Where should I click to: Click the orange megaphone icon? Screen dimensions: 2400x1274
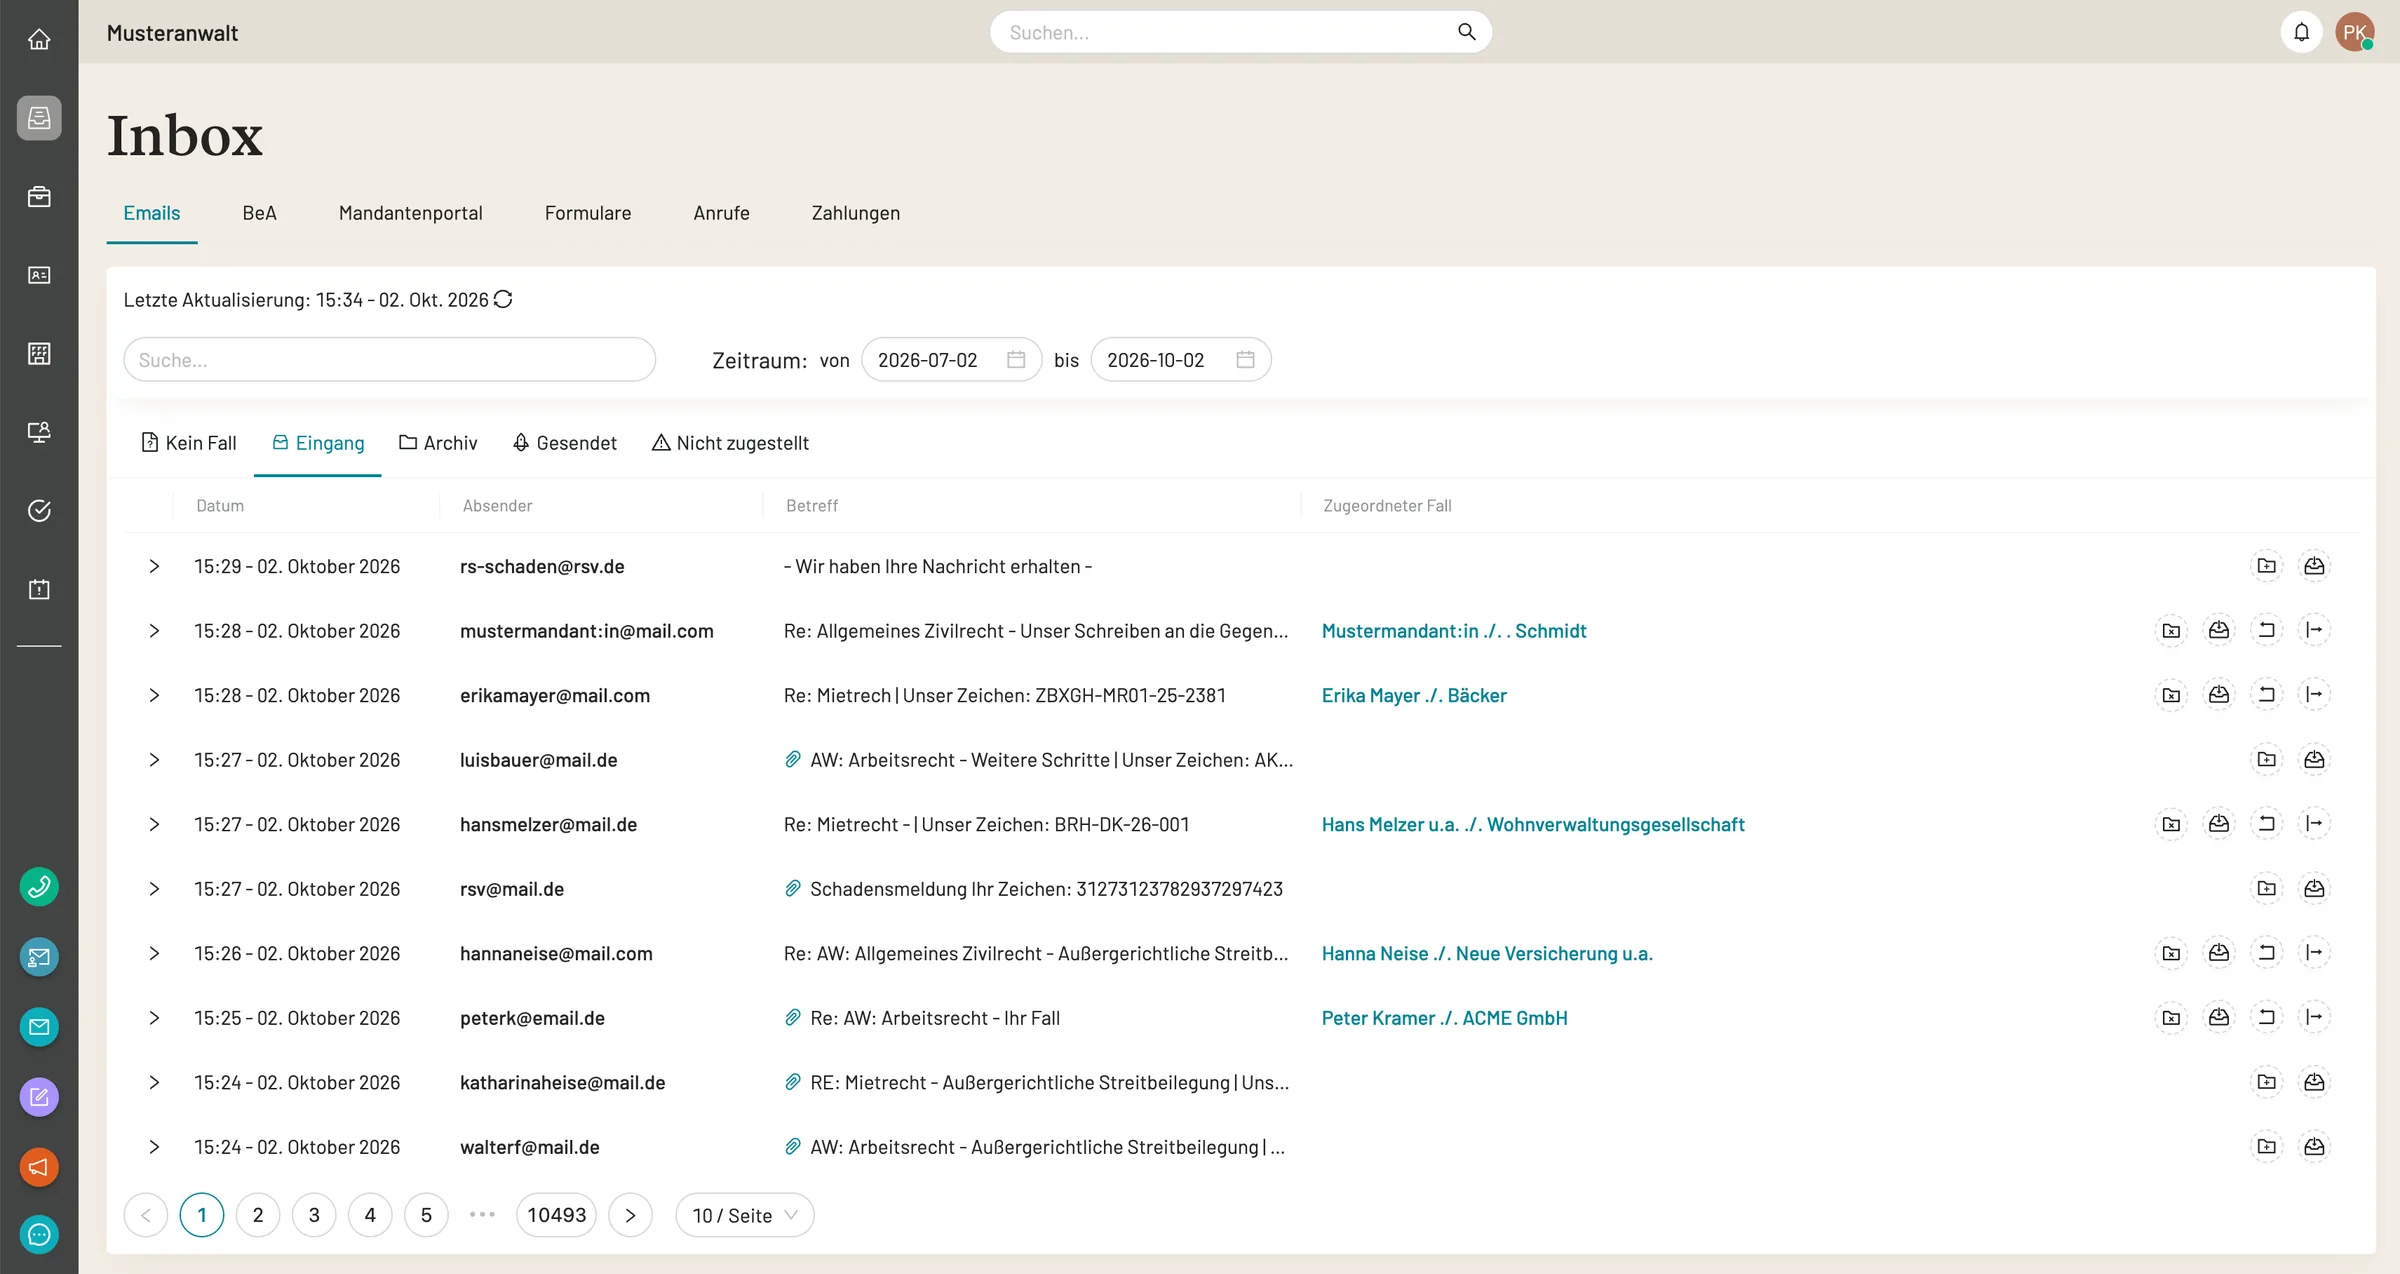coord(39,1167)
